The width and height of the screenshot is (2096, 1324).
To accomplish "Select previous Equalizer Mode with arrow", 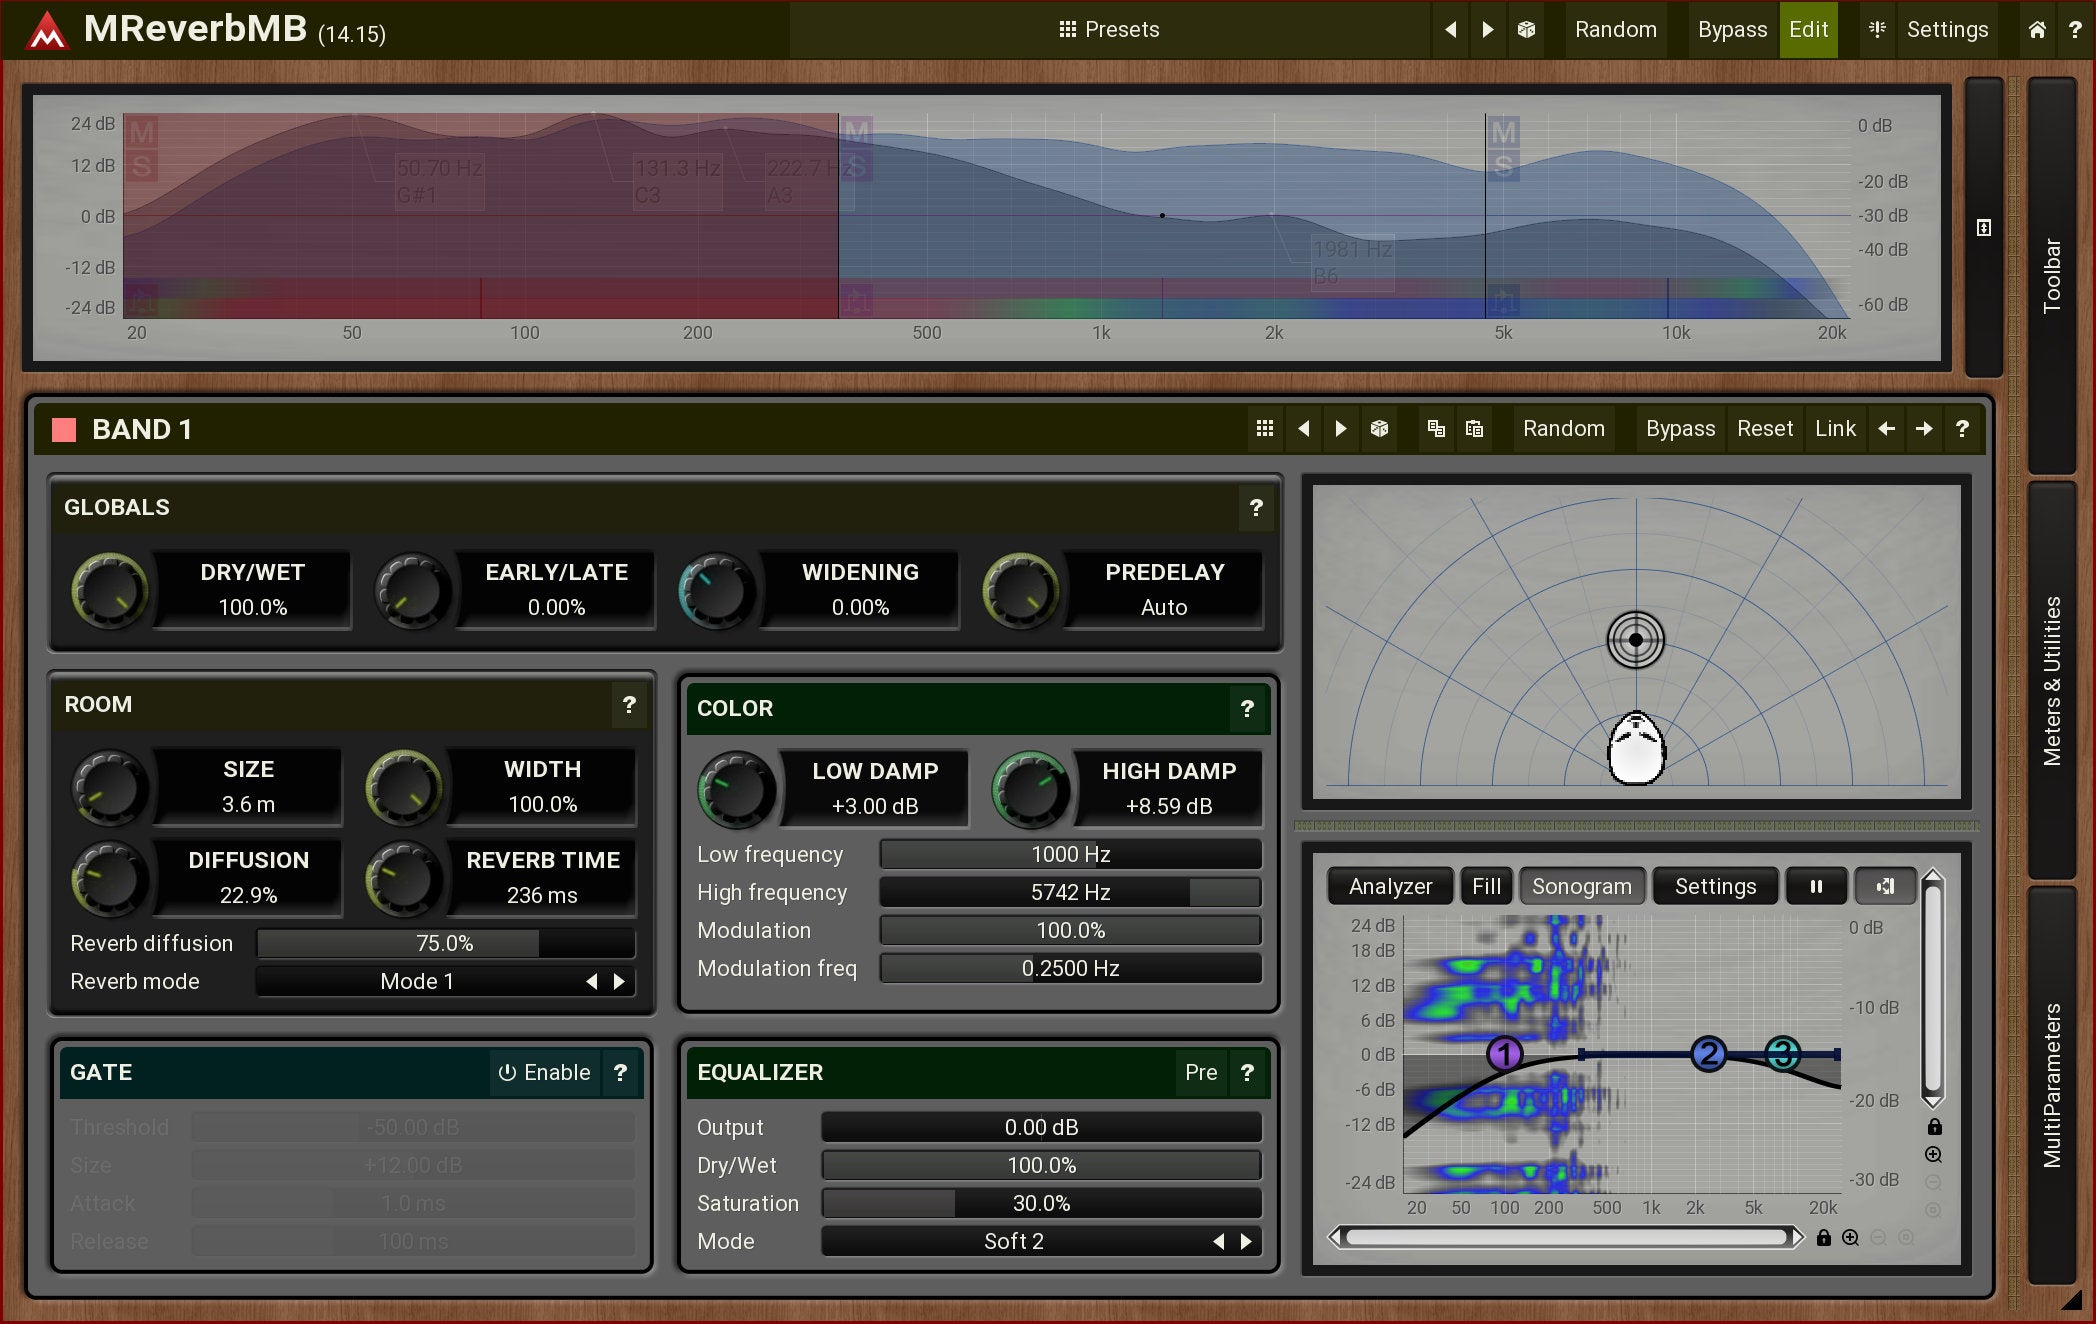I will [1218, 1241].
